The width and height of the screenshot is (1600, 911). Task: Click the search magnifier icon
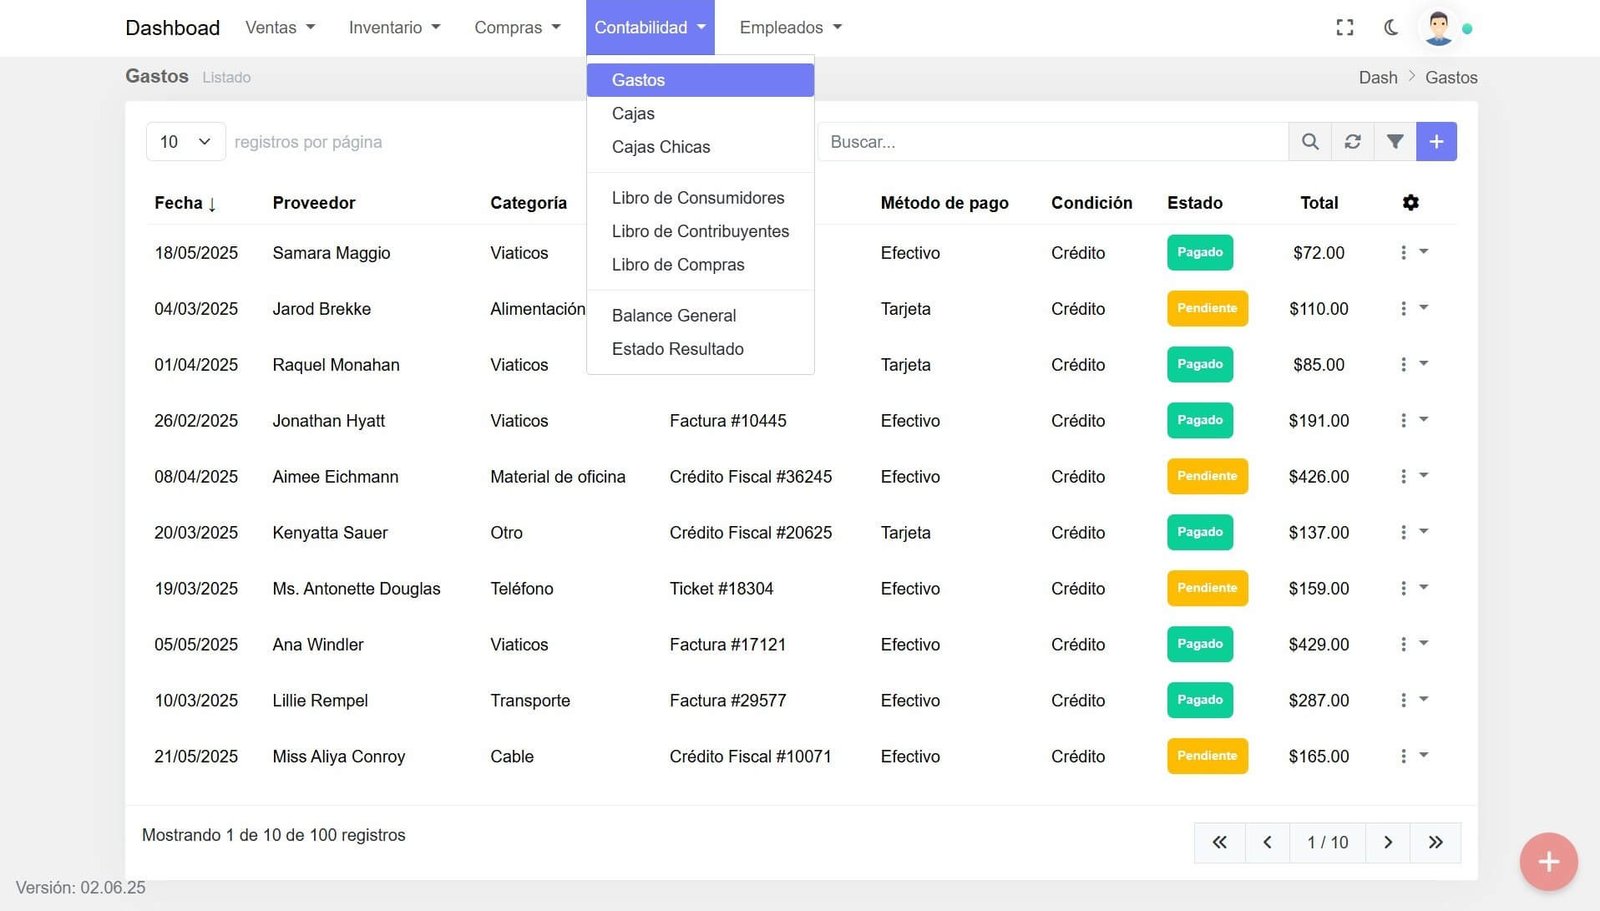tap(1309, 142)
